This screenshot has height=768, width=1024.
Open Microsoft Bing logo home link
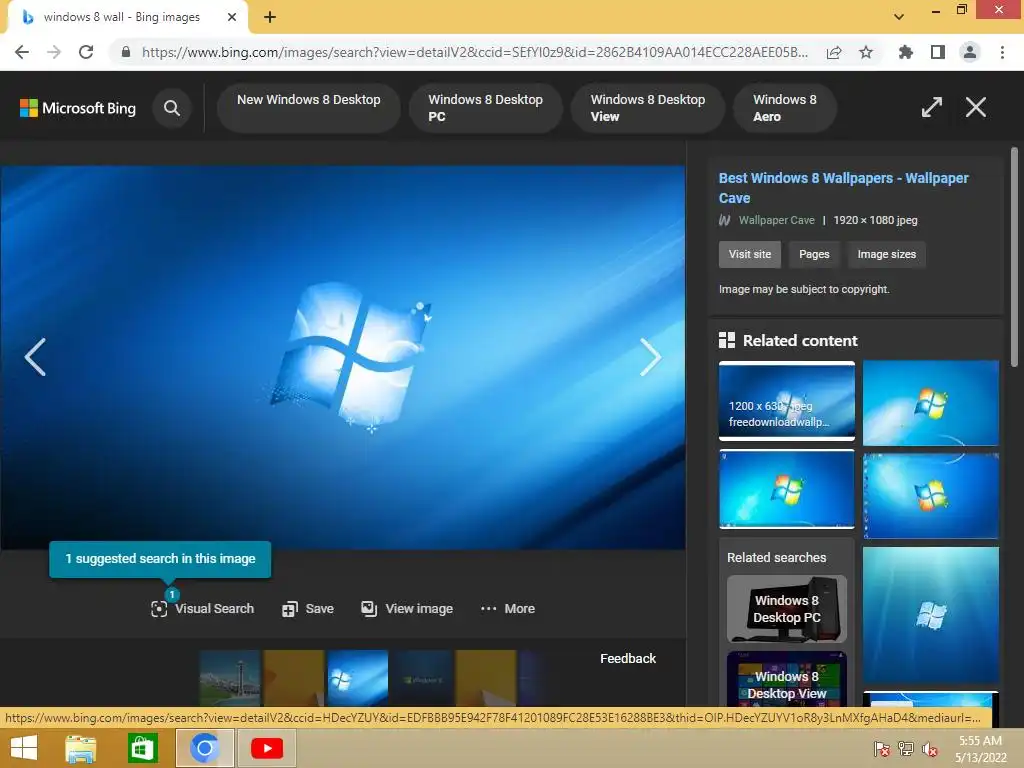(78, 108)
